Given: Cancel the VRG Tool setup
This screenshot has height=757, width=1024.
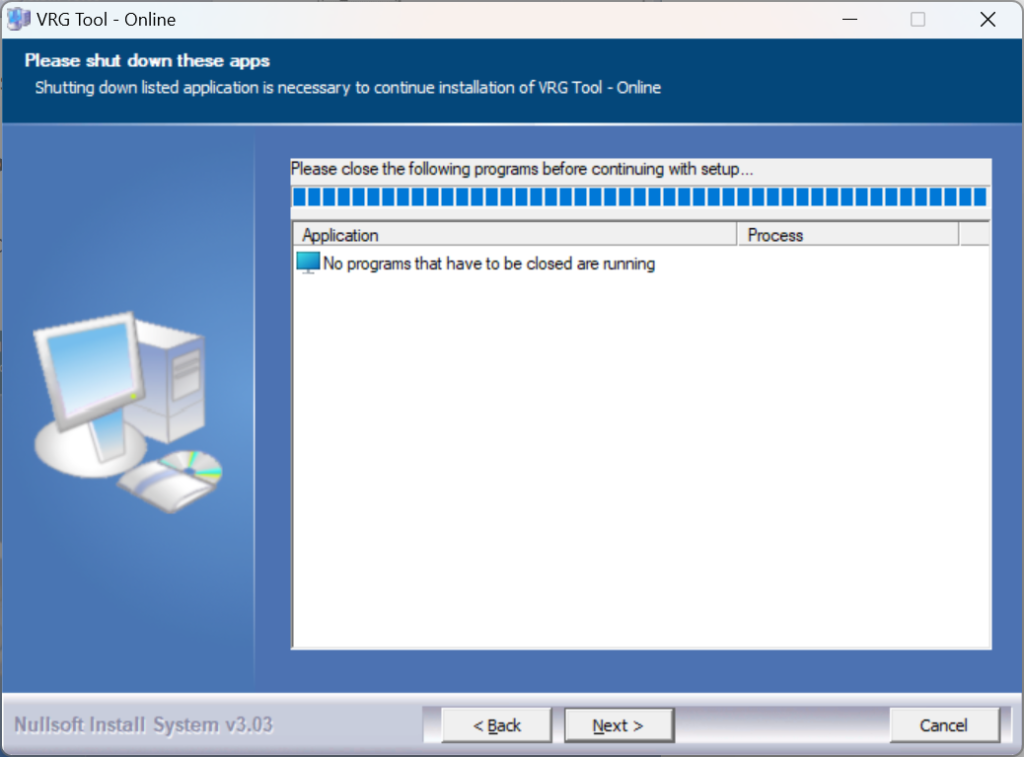Looking at the screenshot, I should [944, 725].
